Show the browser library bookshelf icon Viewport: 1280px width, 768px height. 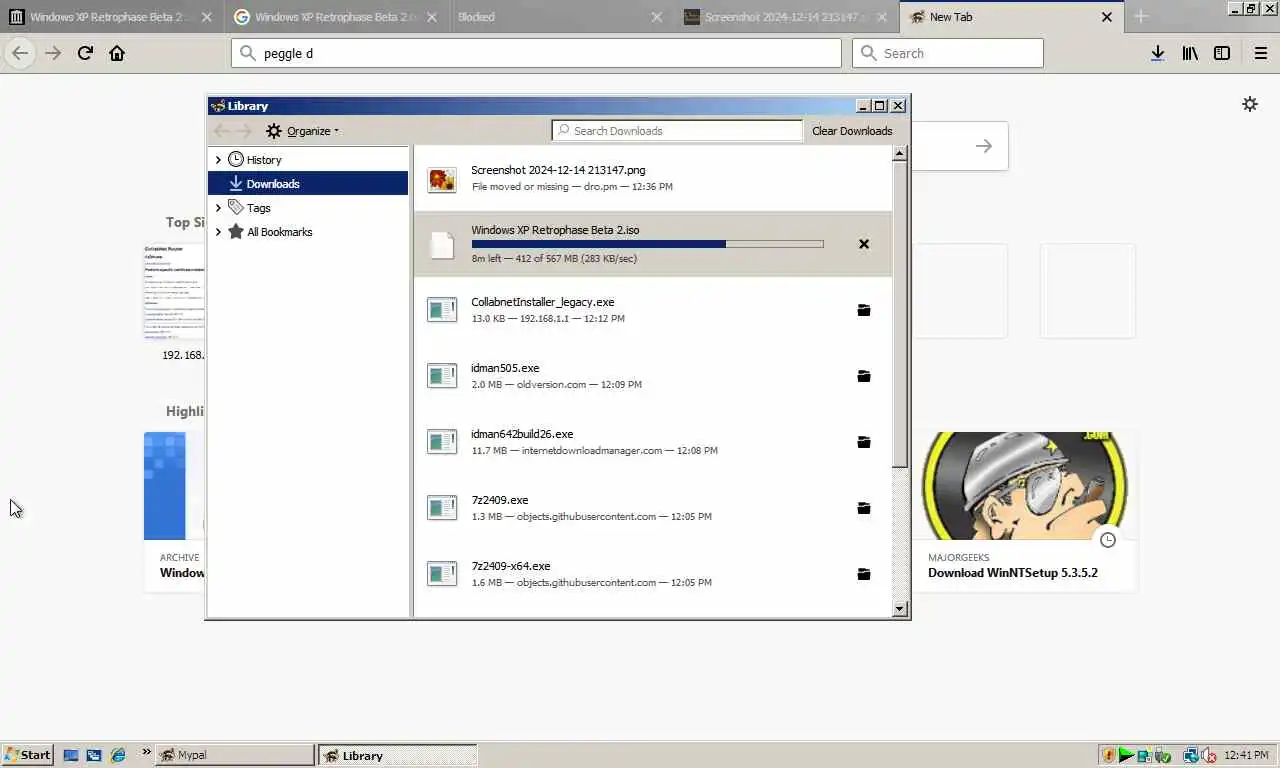1189,53
